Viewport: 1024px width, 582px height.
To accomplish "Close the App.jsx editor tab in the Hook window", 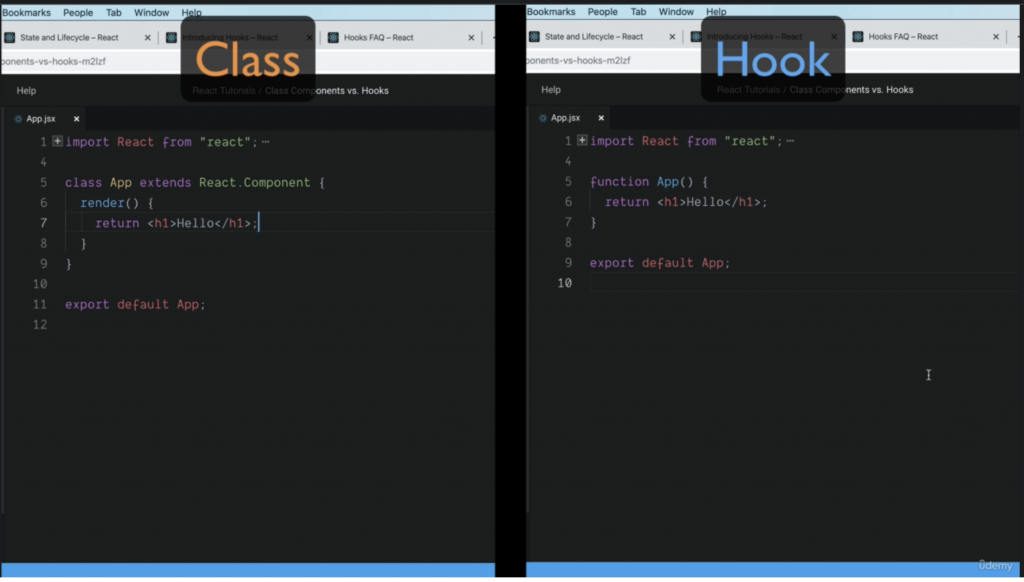I will click(x=601, y=118).
